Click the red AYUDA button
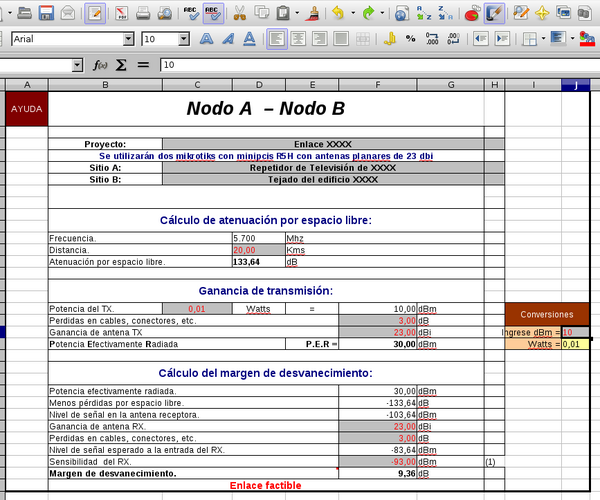Viewport: 600px width, 500px height. (x=27, y=109)
